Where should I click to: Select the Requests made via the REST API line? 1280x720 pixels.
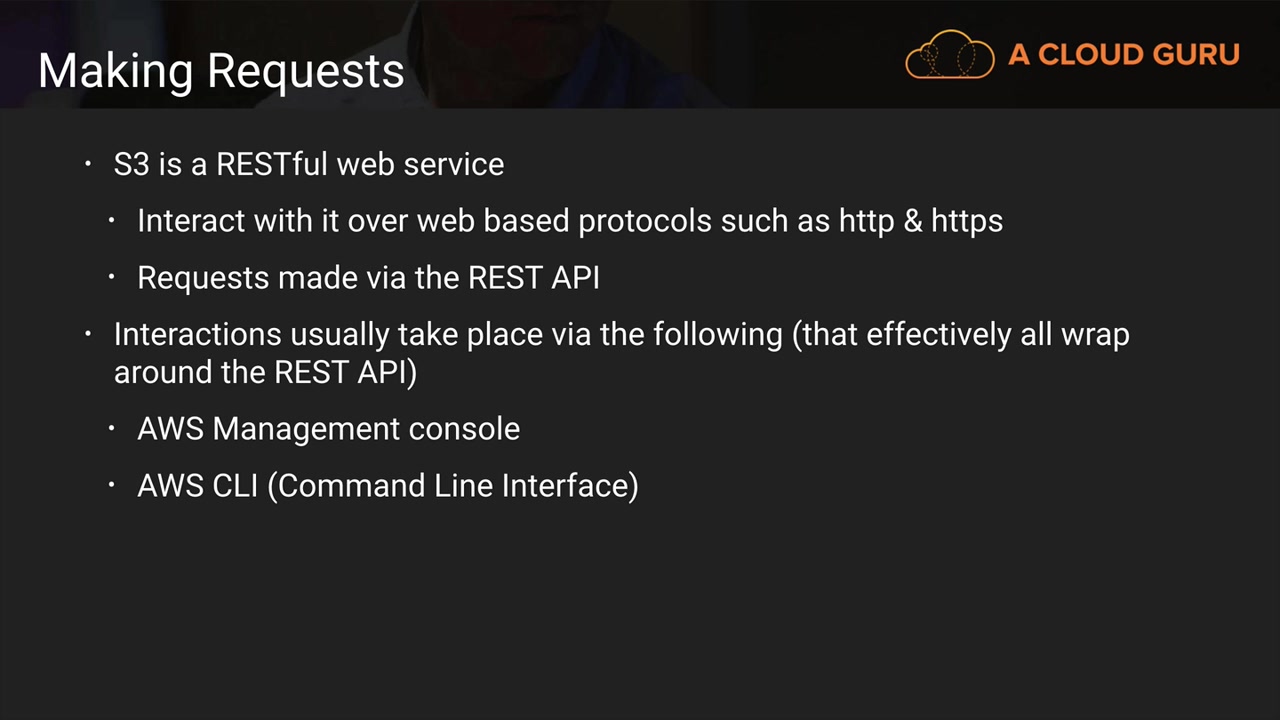pyautogui.click(x=368, y=278)
